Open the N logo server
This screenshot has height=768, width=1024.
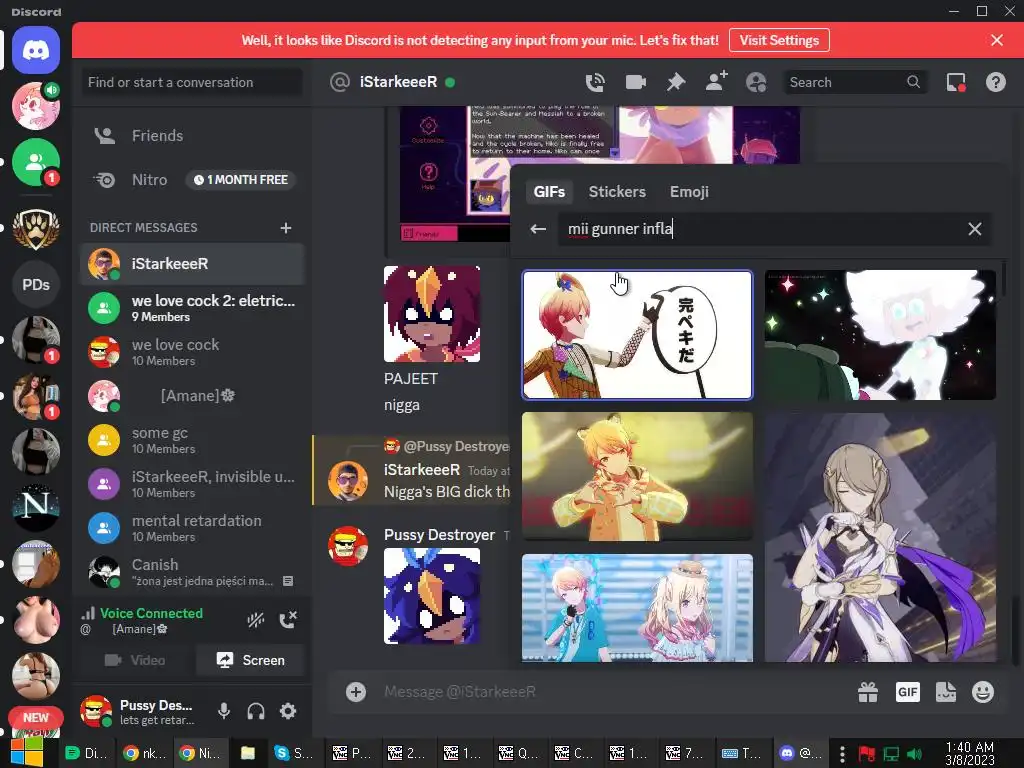point(36,507)
